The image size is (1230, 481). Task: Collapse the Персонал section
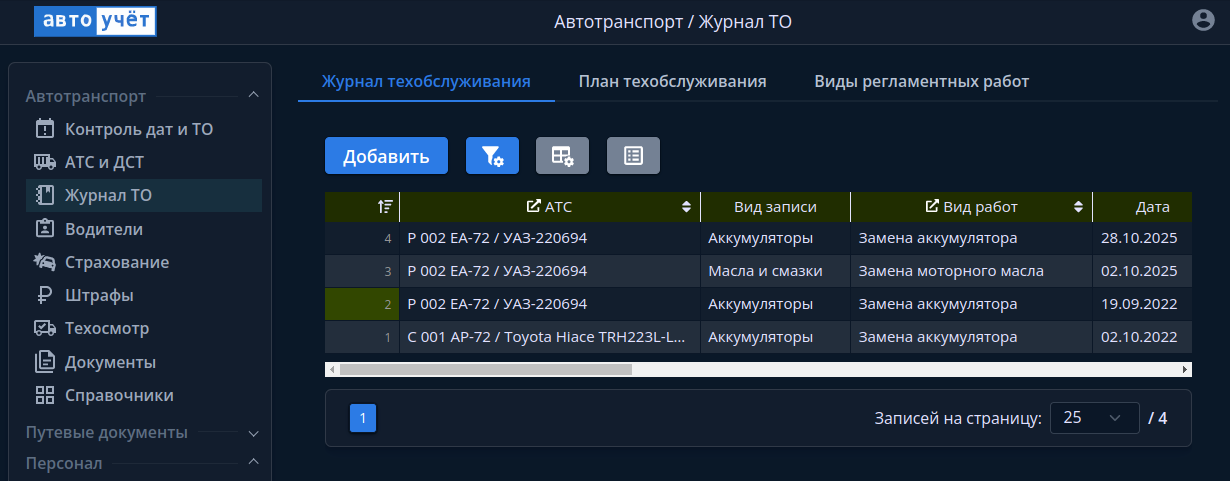tap(253, 462)
